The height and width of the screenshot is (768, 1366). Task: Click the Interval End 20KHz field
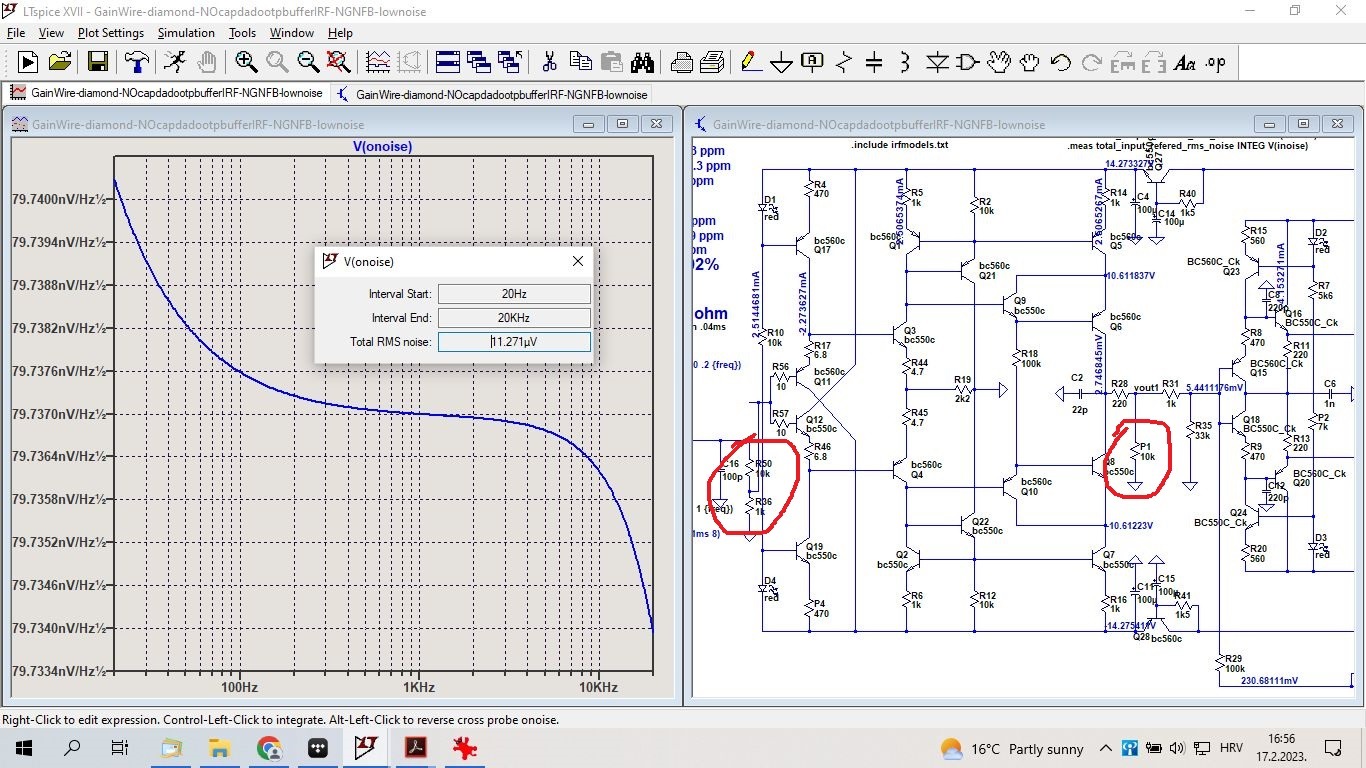point(514,318)
